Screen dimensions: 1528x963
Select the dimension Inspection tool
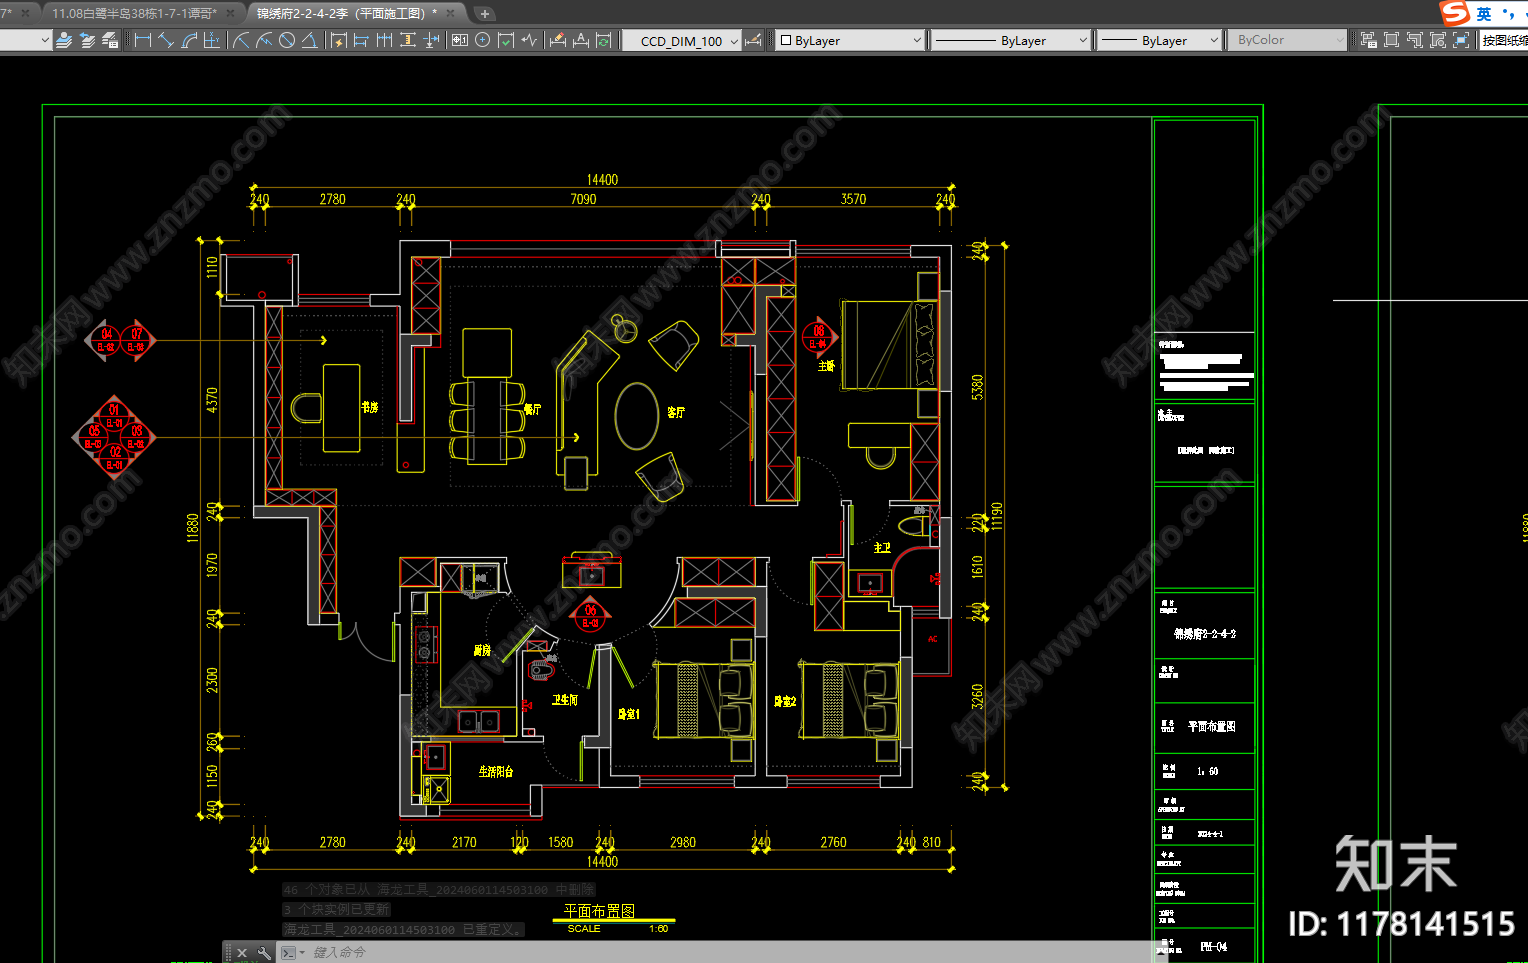coord(506,40)
